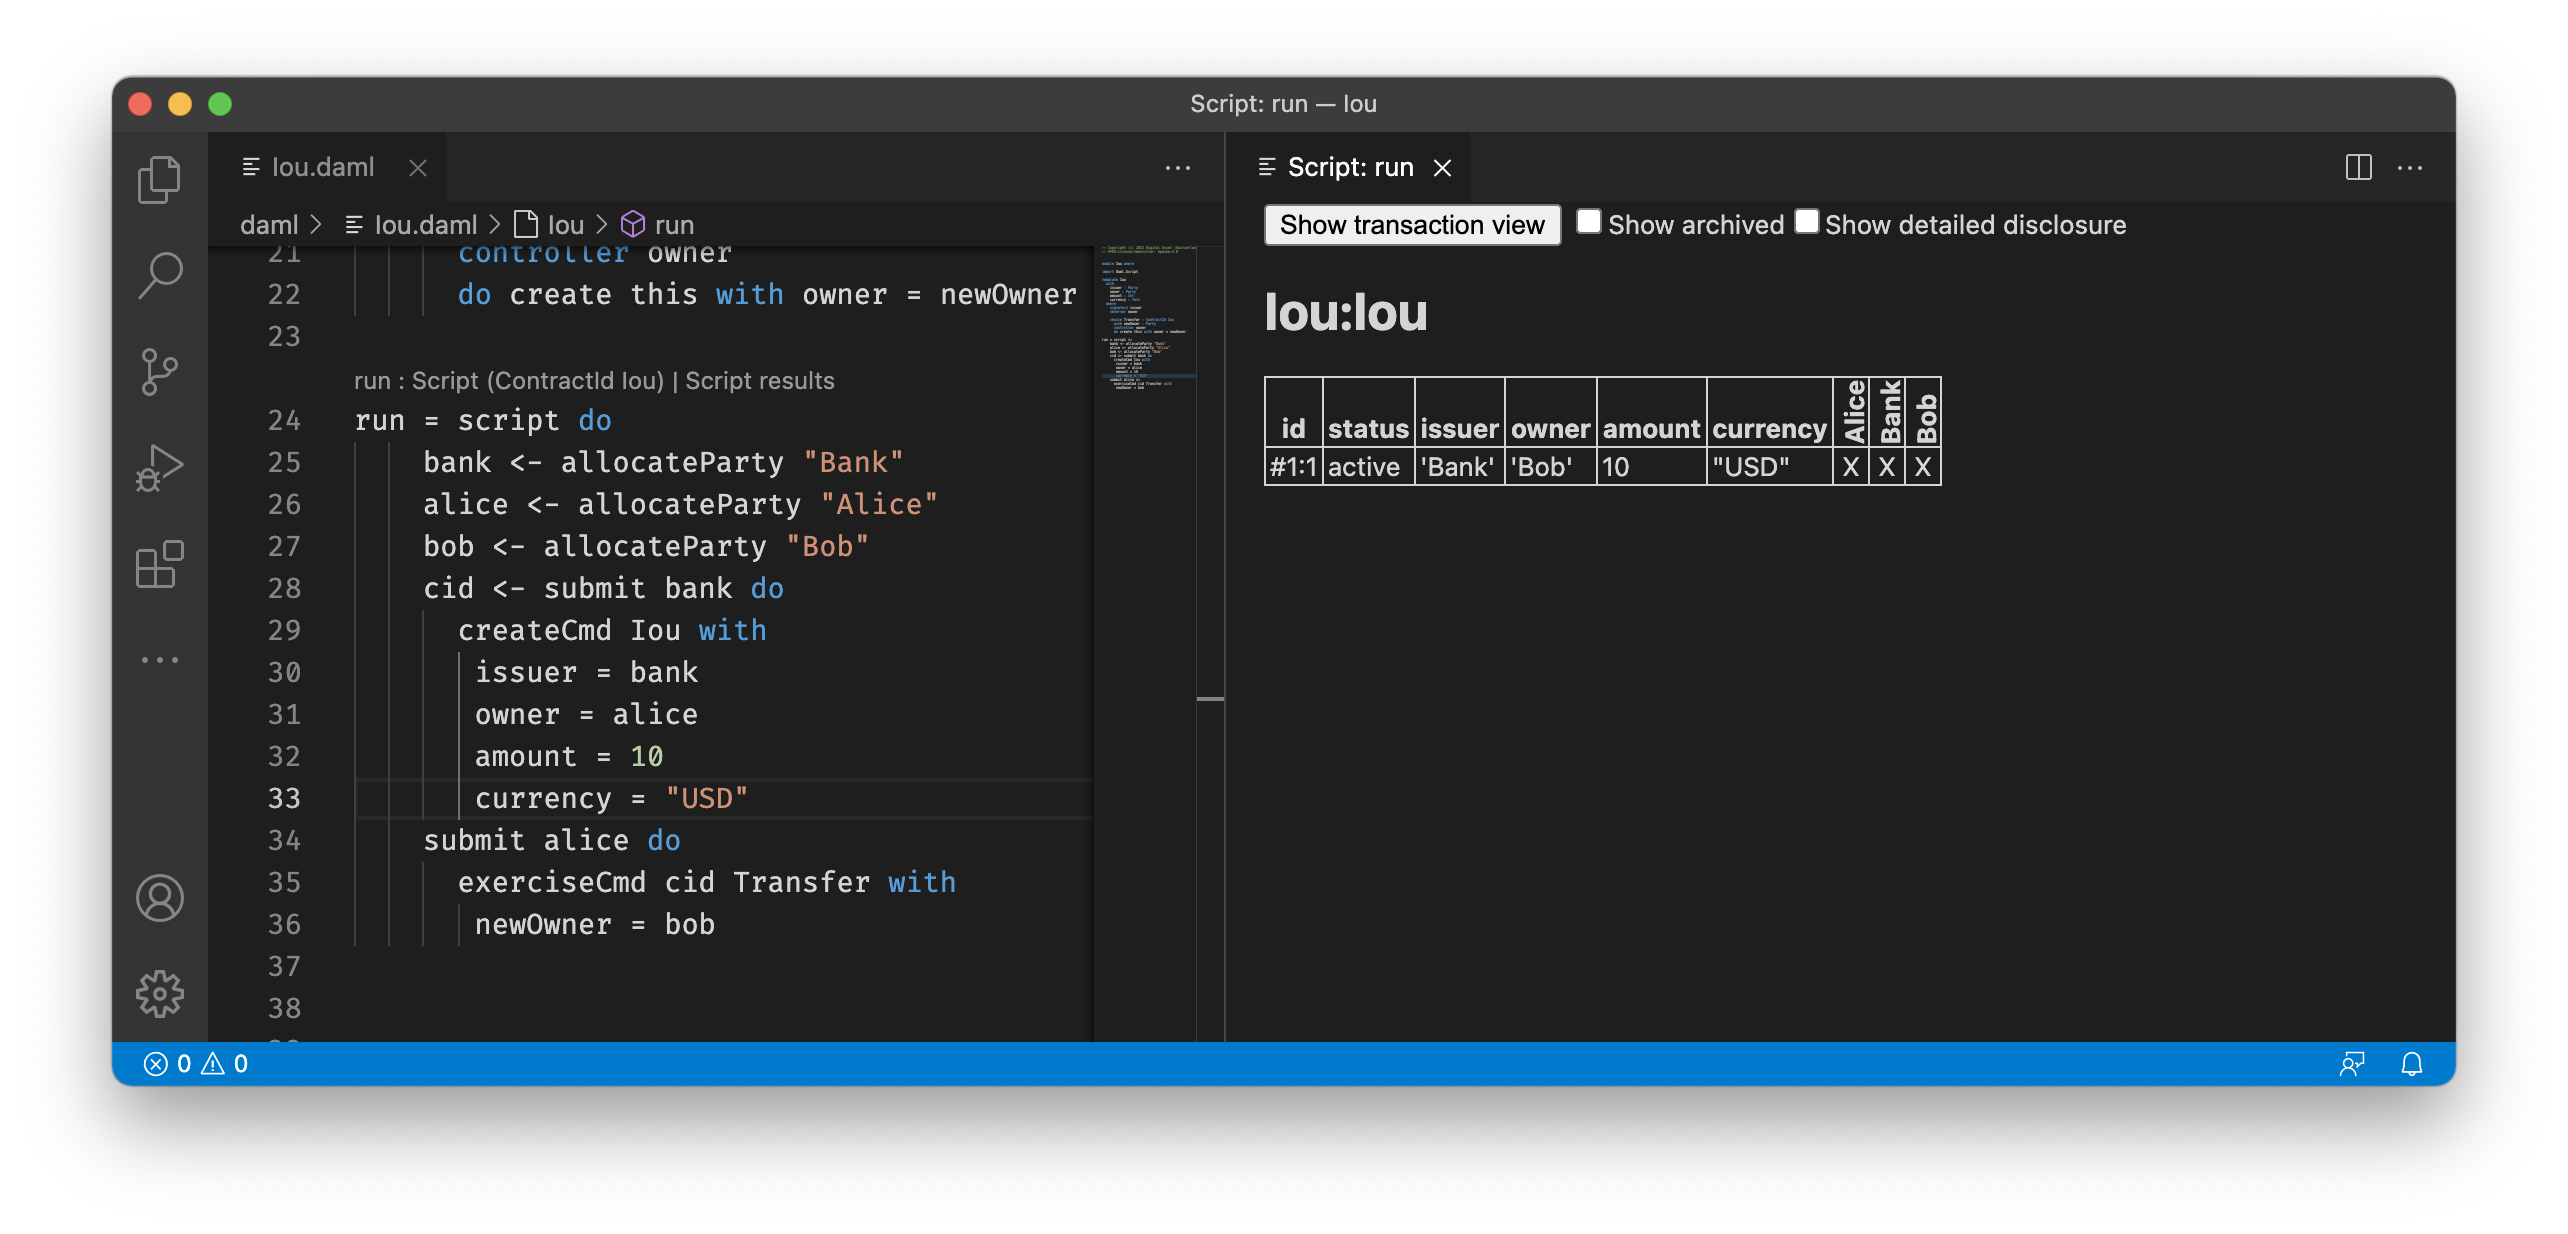2568x1234 pixels.
Task: Expand the daml breadcrumb chevron
Action: click(x=316, y=225)
